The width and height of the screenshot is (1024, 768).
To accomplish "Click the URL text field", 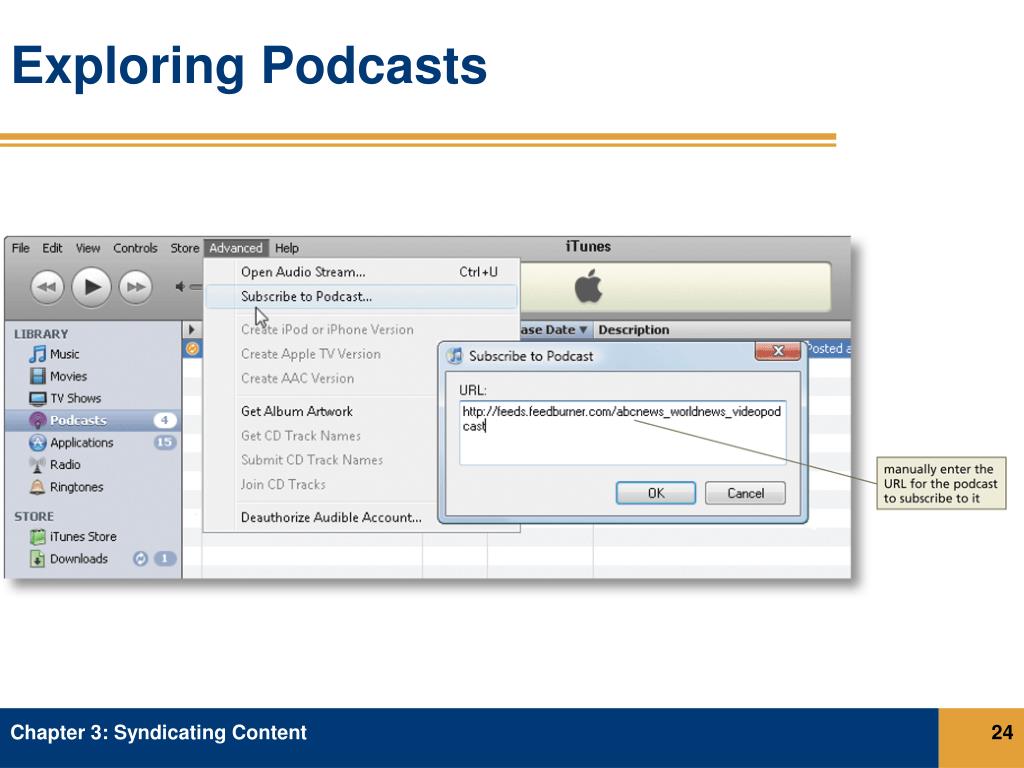I will (x=622, y=432).
